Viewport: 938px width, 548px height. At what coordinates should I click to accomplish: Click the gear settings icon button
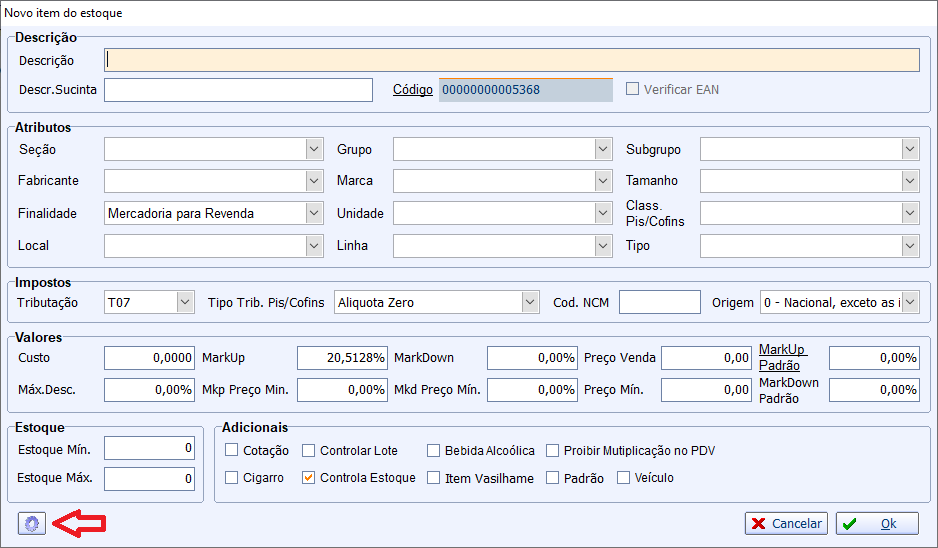tap(32, 523)
